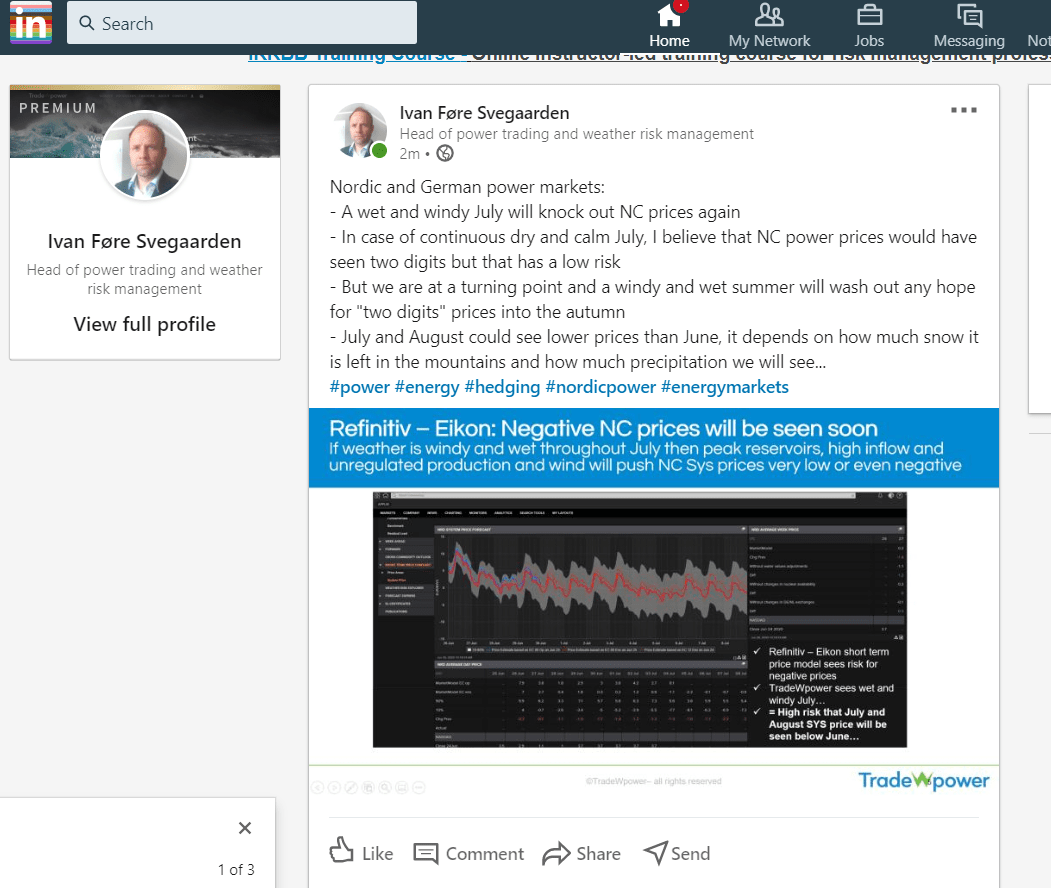Viewport: 1051px width, 888px height.
Task: Click the globe visibility icon on post
Action: coord(444,153)
